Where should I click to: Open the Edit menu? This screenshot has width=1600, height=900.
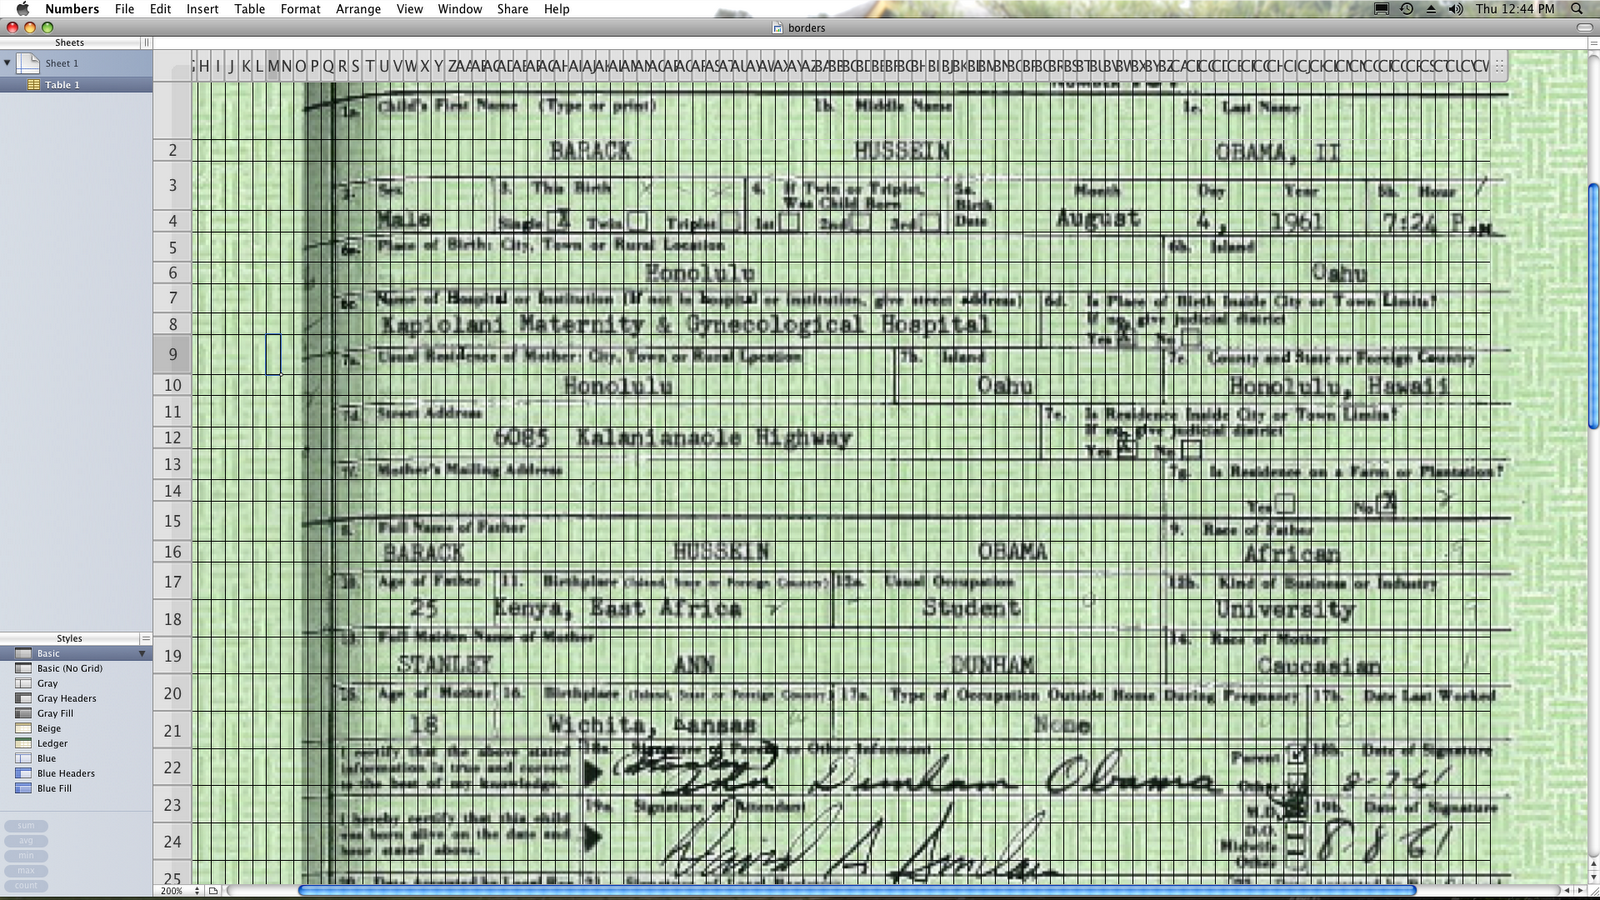tap(160, 9)
